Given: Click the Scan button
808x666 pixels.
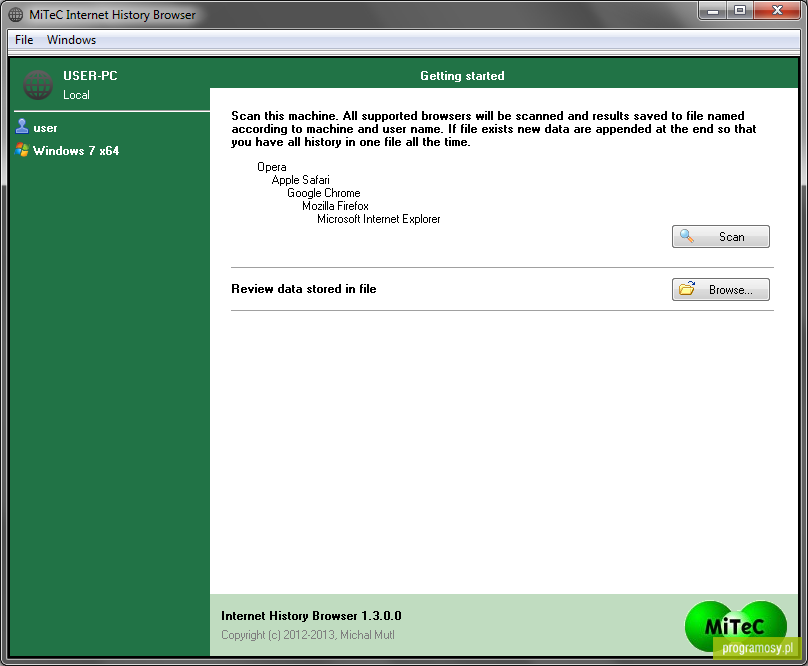Looking at the screenshot, I should (720, 237).
